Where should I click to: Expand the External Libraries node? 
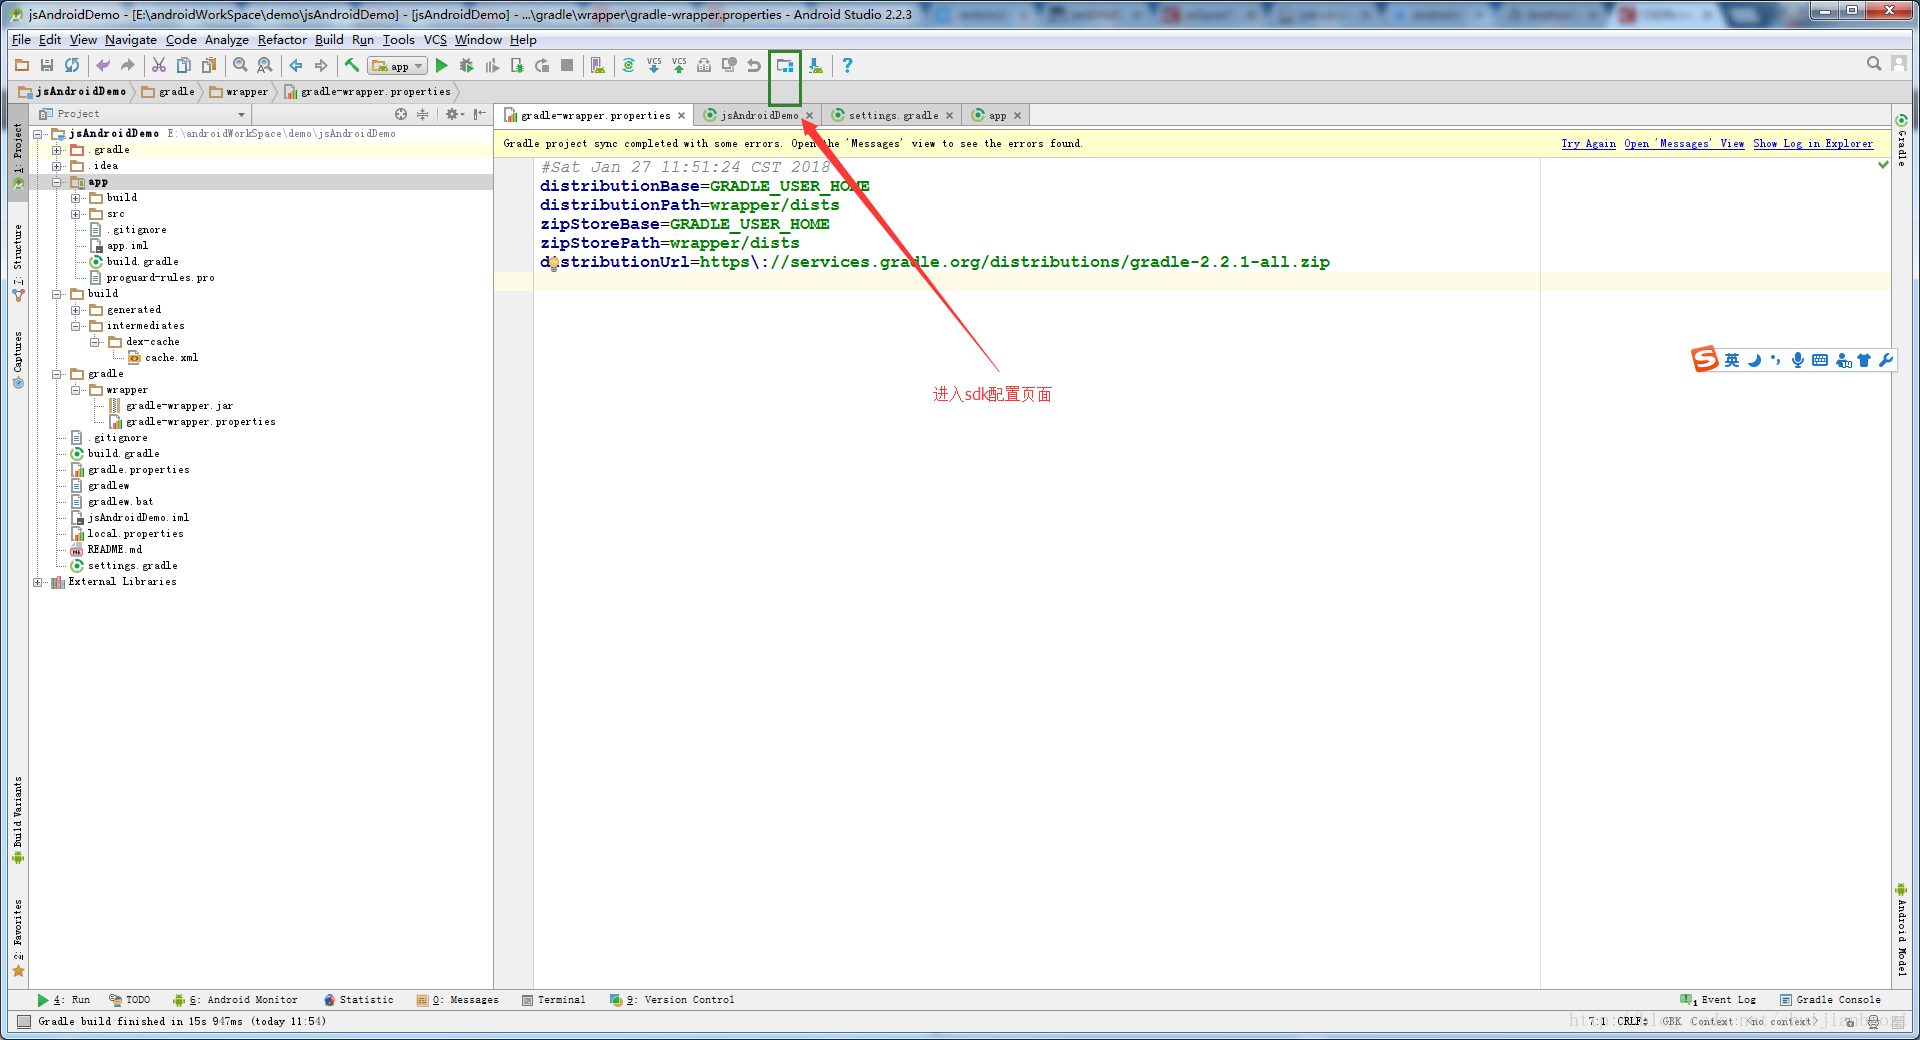(x=38, y=582)
